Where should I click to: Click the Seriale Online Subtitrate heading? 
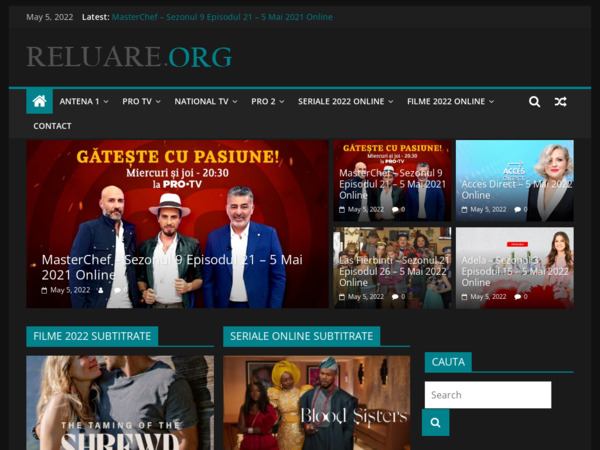coord(302,336)
